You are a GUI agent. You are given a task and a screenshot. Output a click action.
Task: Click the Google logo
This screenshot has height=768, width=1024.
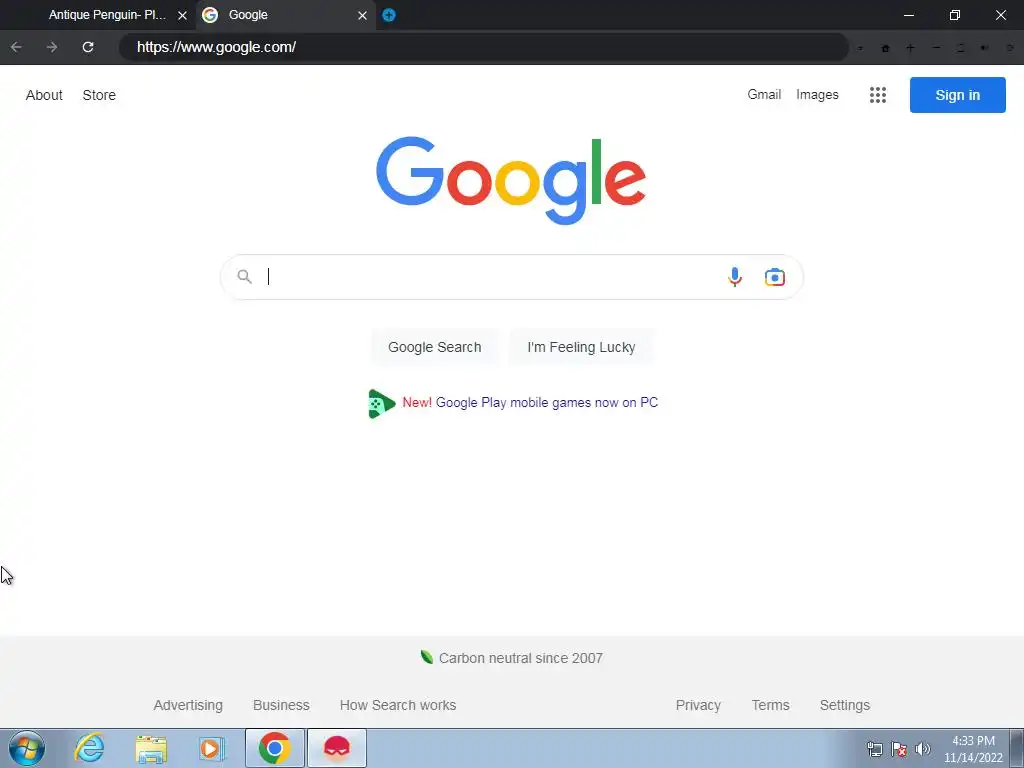click(511, 181)
